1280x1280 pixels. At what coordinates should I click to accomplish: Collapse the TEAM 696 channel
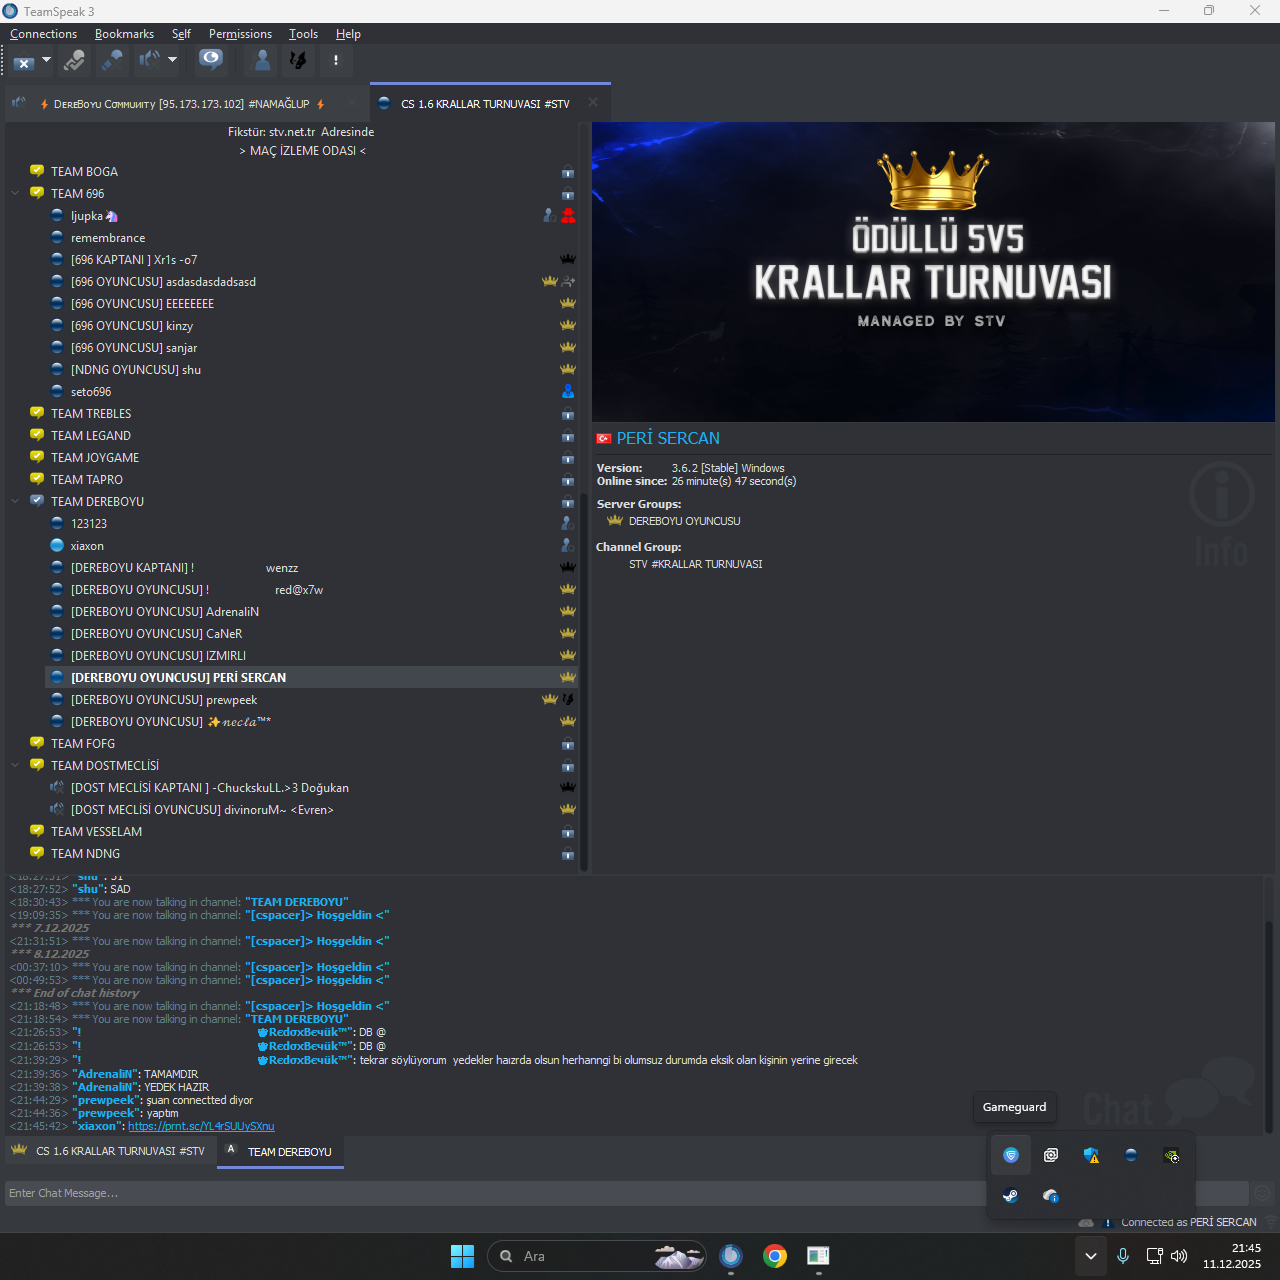pos(15,194)
